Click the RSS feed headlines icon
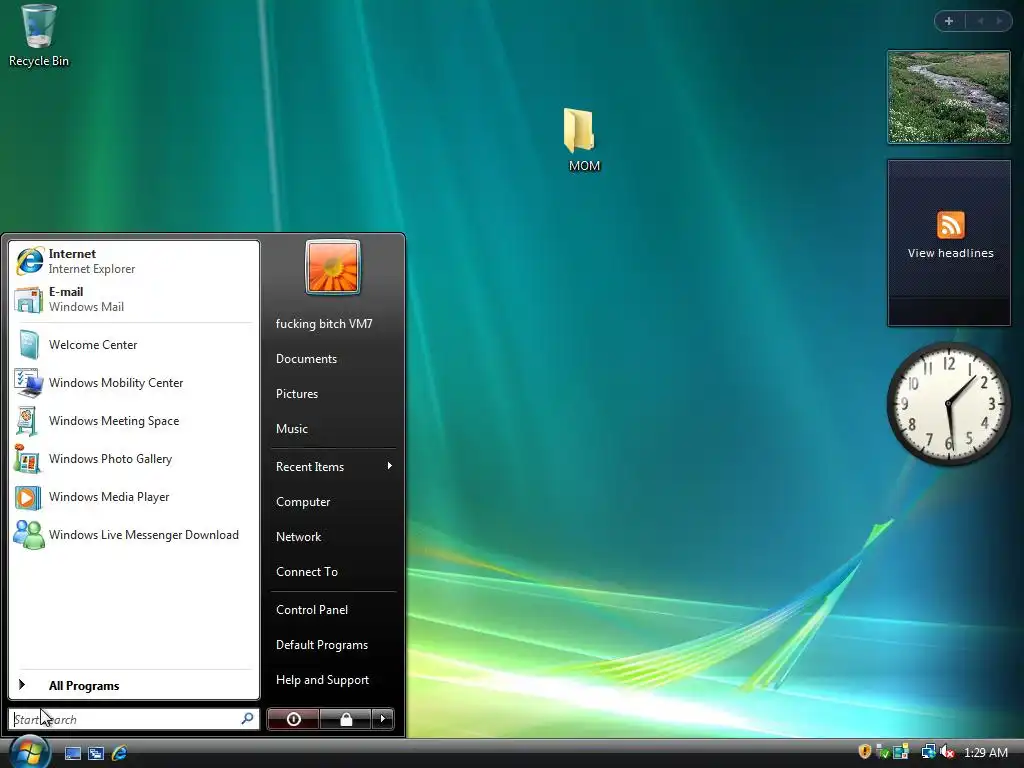The width and height of the screenshot is (1024, 768). 950,225
